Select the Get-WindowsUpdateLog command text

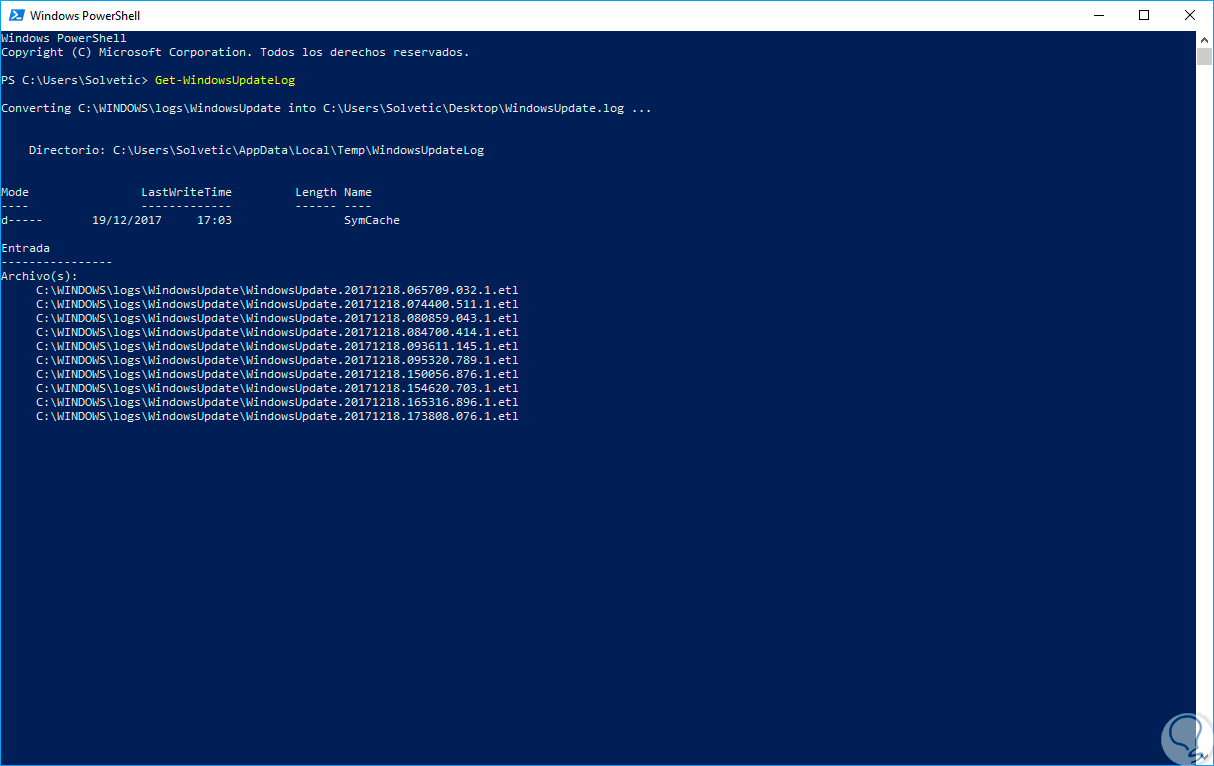[224, 79]
